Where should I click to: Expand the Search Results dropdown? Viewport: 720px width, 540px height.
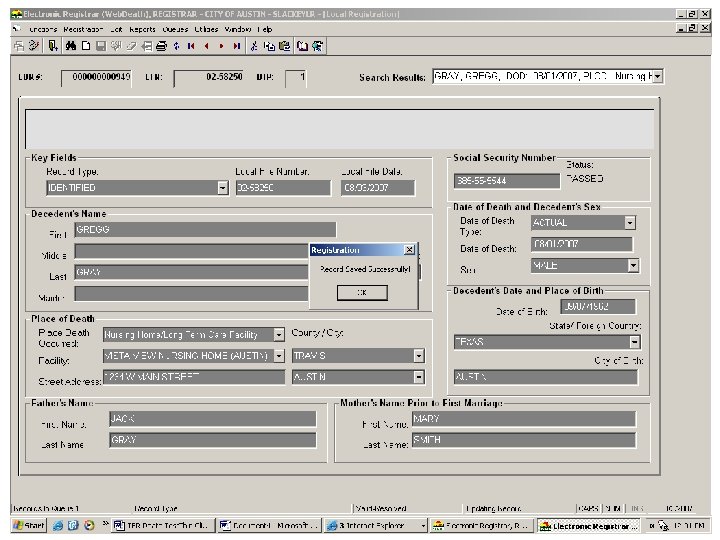658,76
